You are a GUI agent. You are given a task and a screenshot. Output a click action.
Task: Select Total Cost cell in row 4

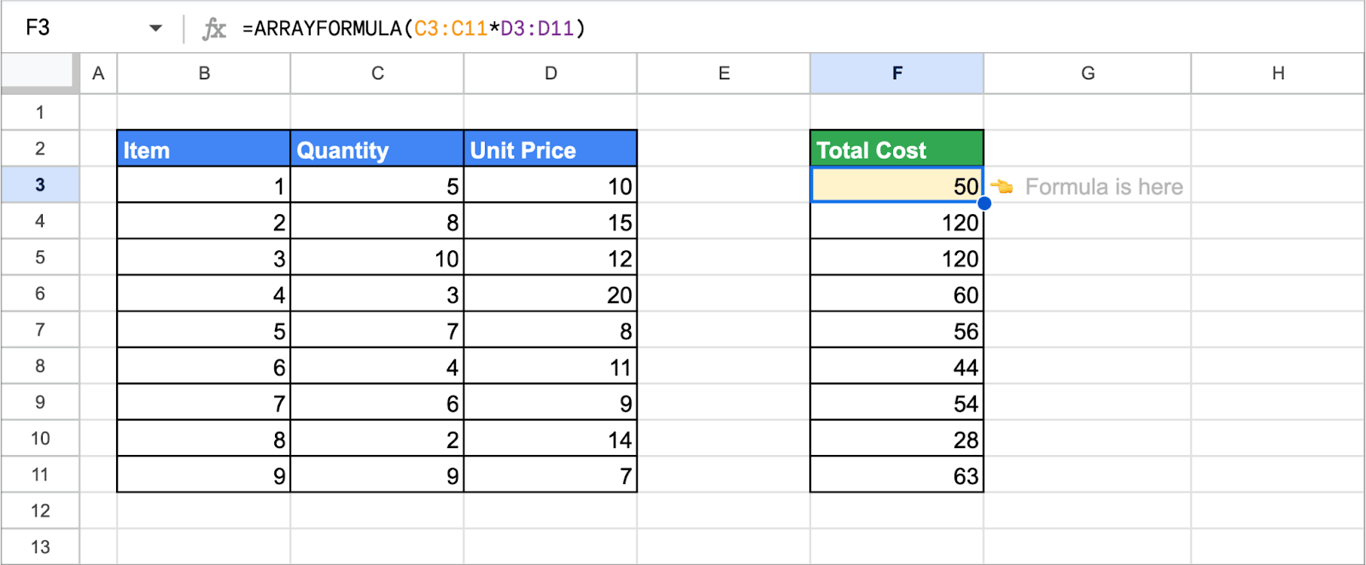click(x=897, y=221)
